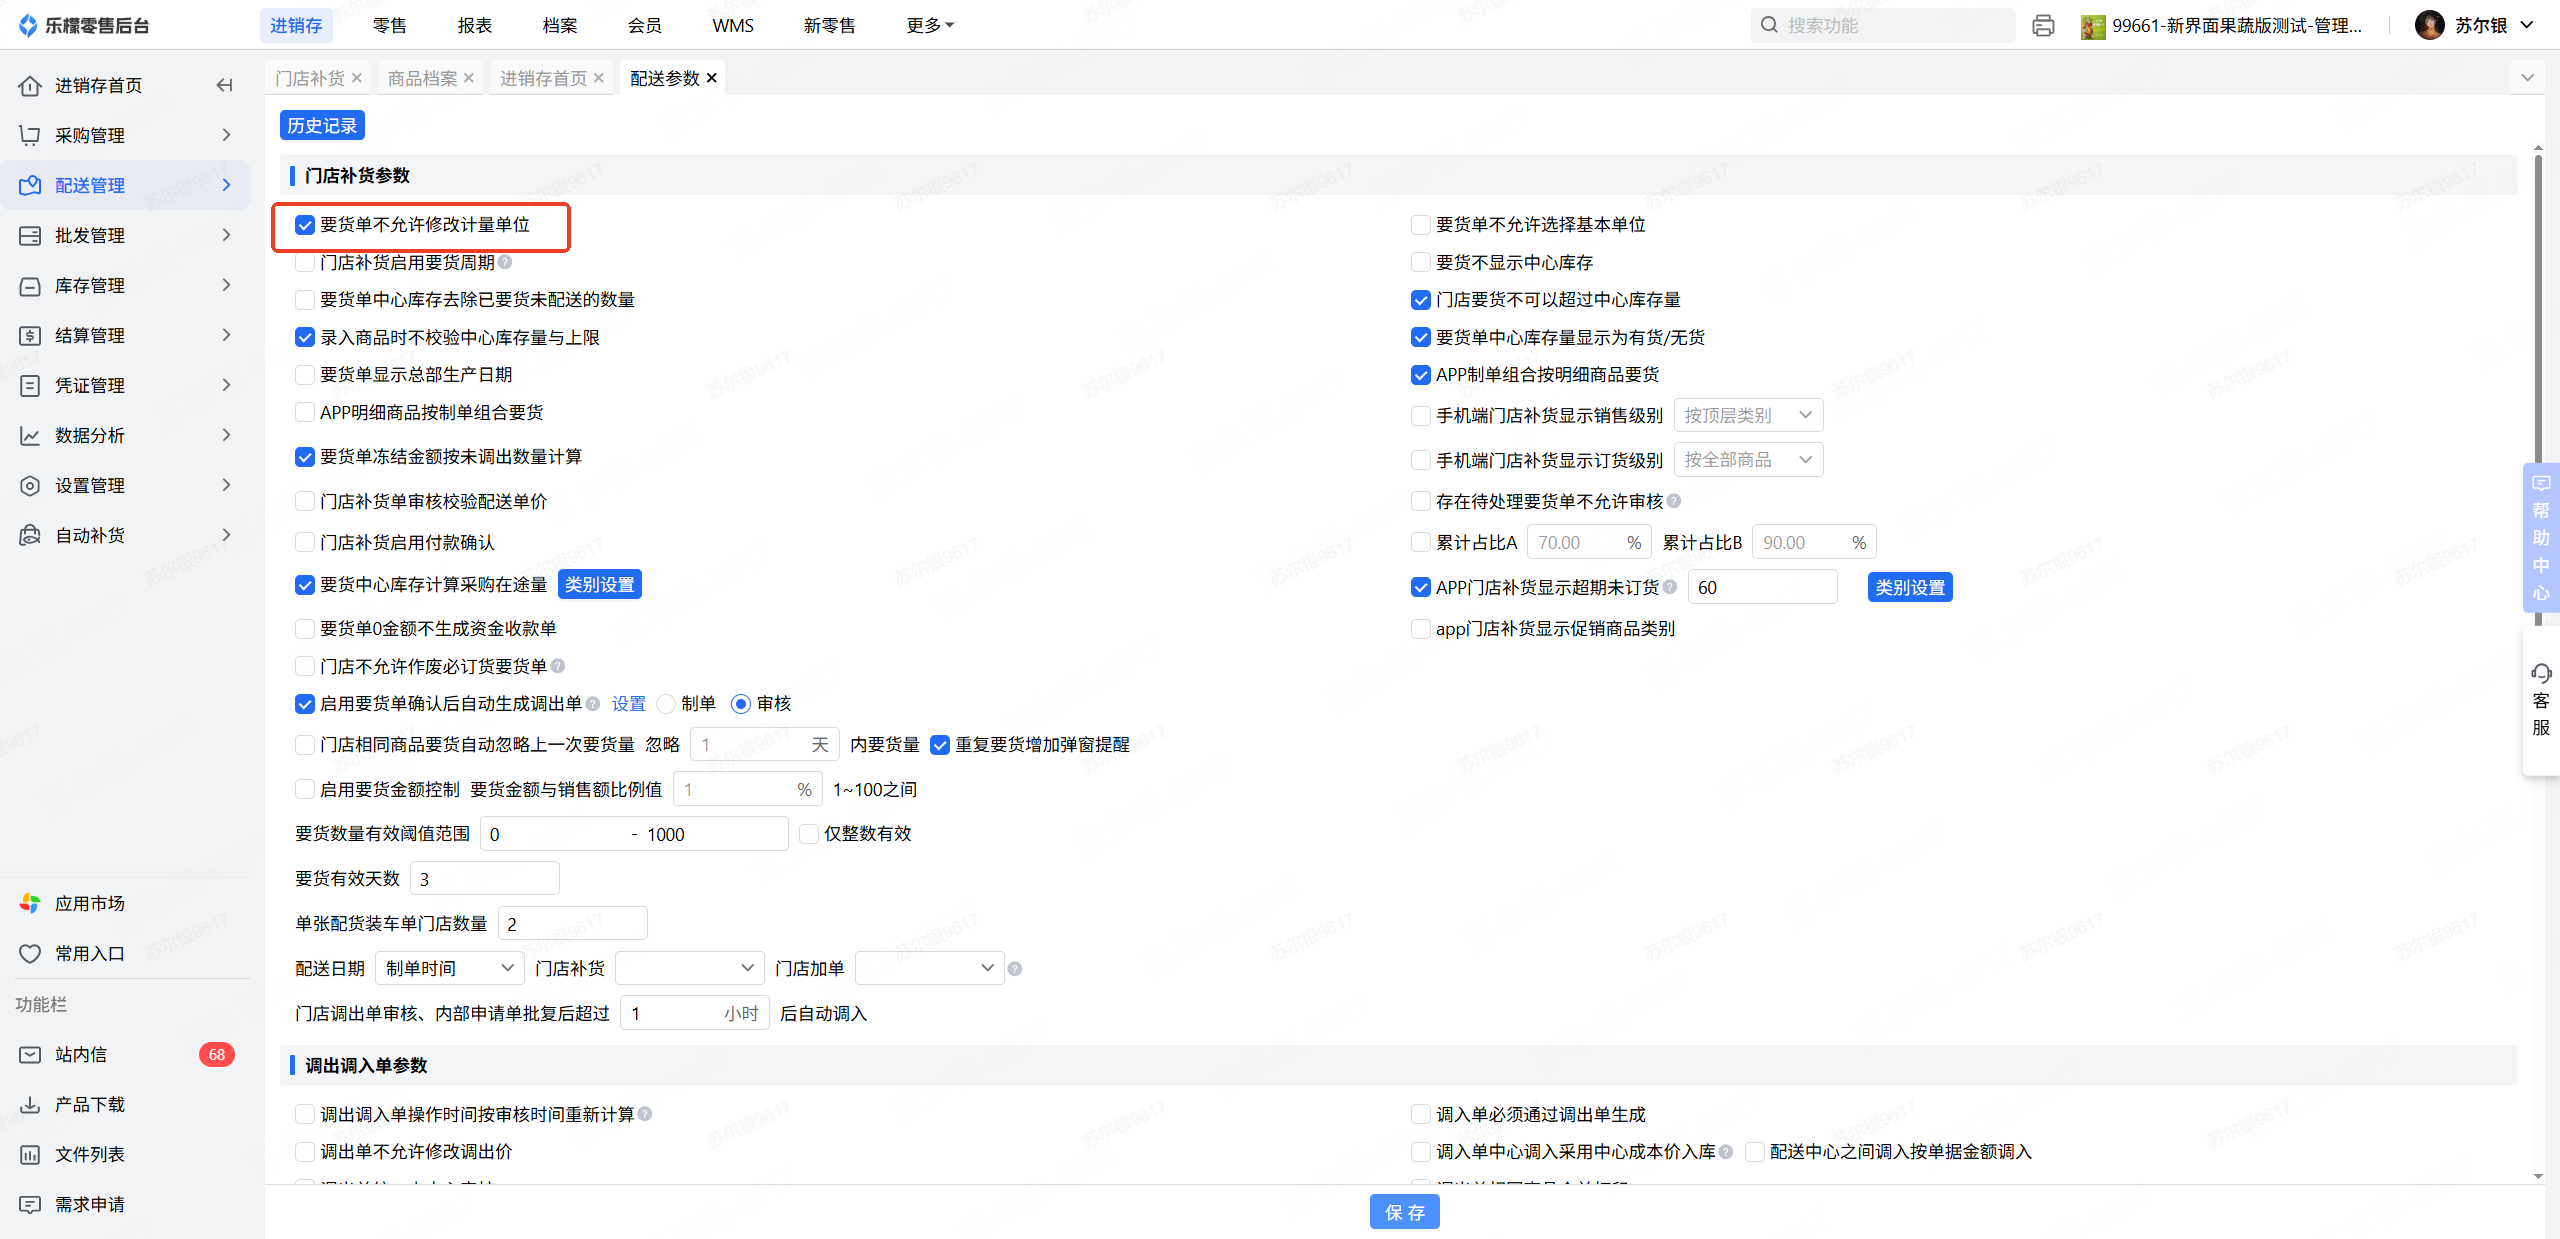Image resolution: width=2560 pixels, height=1239 pixels.
Task: Click the 保存 button at bottom
Action: tap(1404, 1212)
